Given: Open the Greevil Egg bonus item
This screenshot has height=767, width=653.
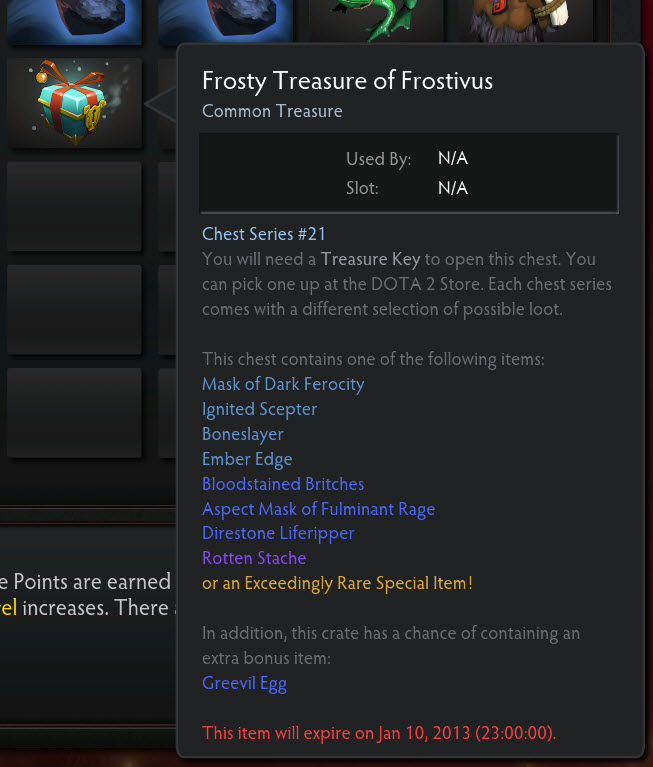Looking at the screenshot, I should point(244,684).
